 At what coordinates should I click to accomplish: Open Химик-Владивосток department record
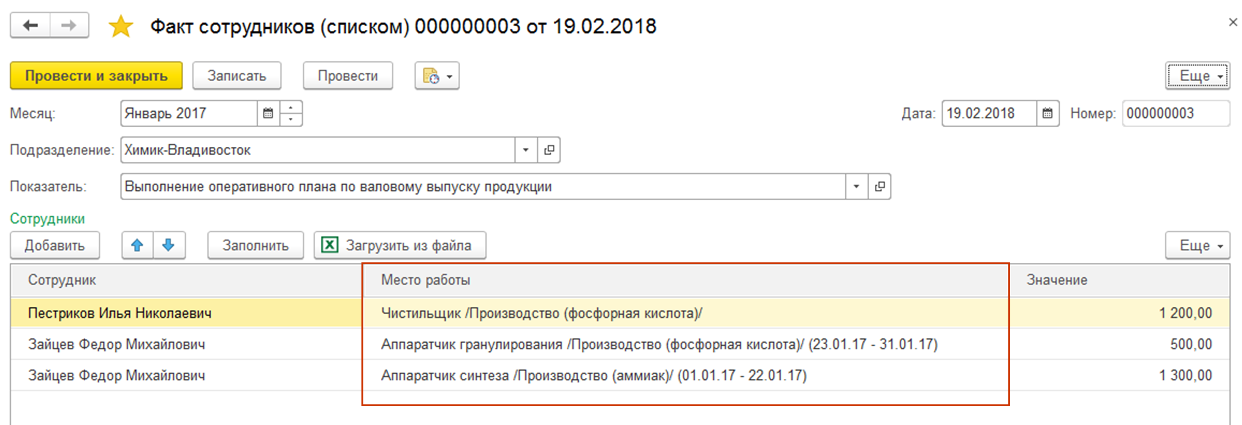(549, 150)
